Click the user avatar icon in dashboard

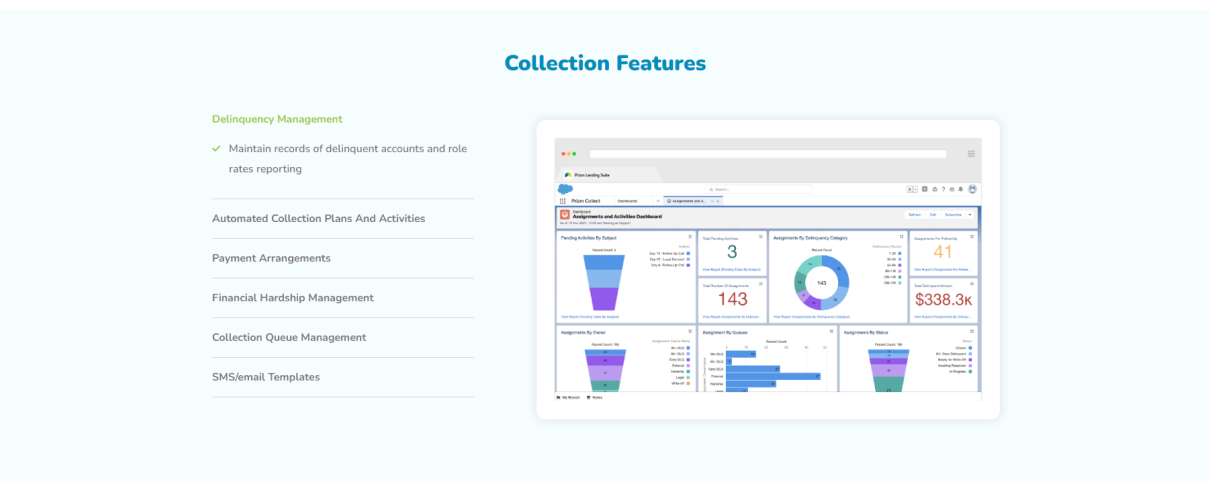click(x=972, y=188)
